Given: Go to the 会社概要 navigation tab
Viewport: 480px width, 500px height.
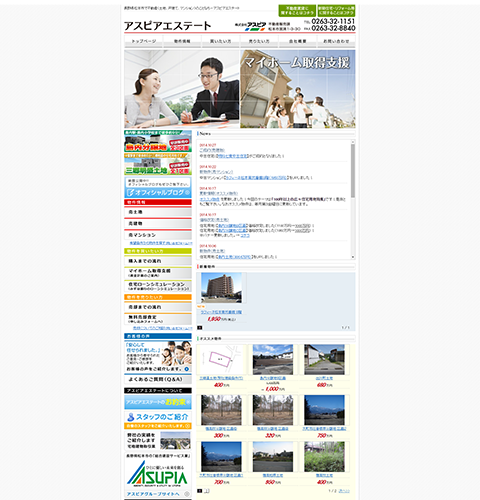Looking at the screenshot, I should pyautogui.click(x=298, y=41).
